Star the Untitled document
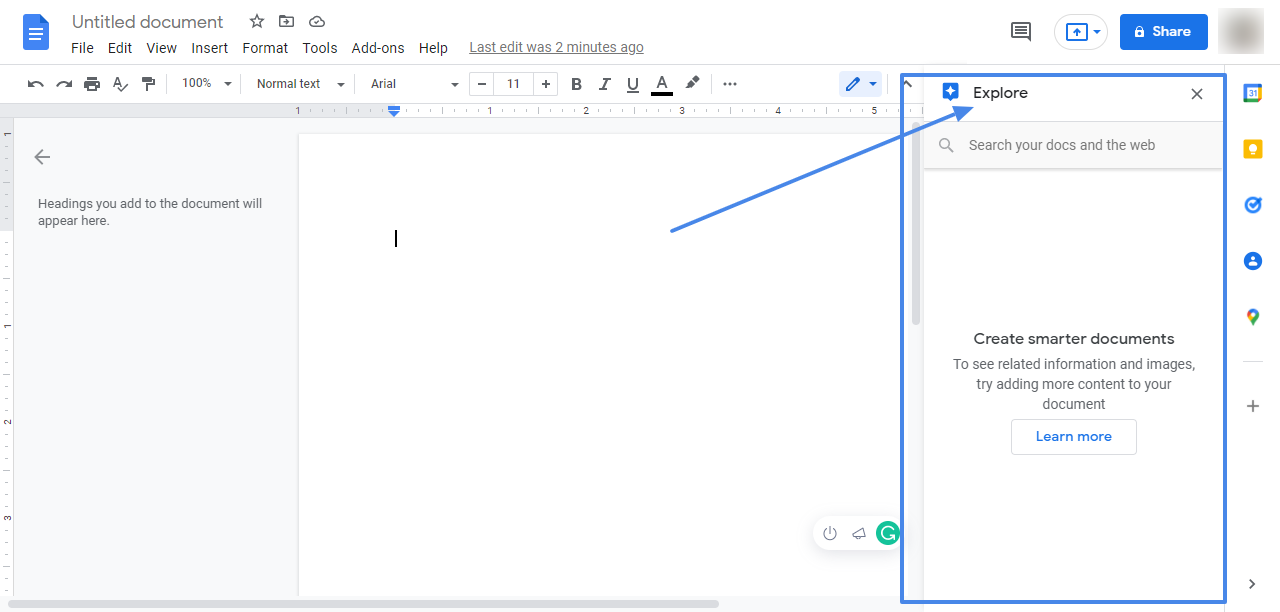Screen dimensions: 1280x612 257,22
